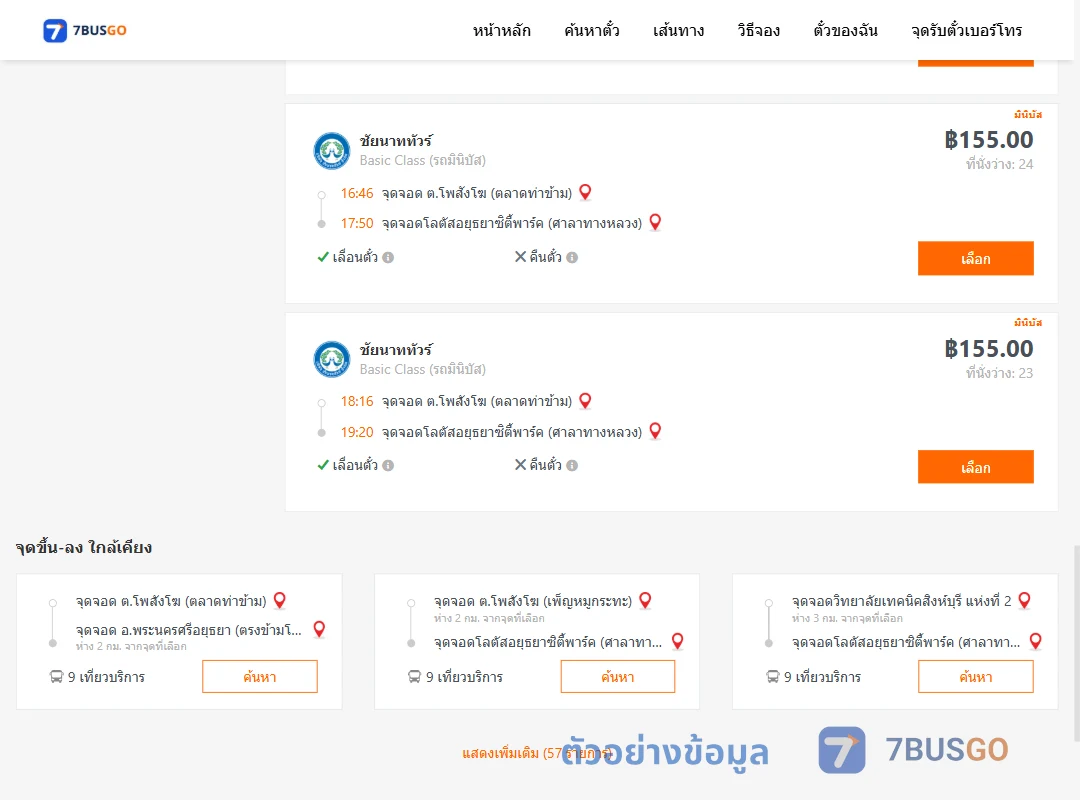
Task: Open map pin for 17:50 arrival stop
Action: (655, 222)
